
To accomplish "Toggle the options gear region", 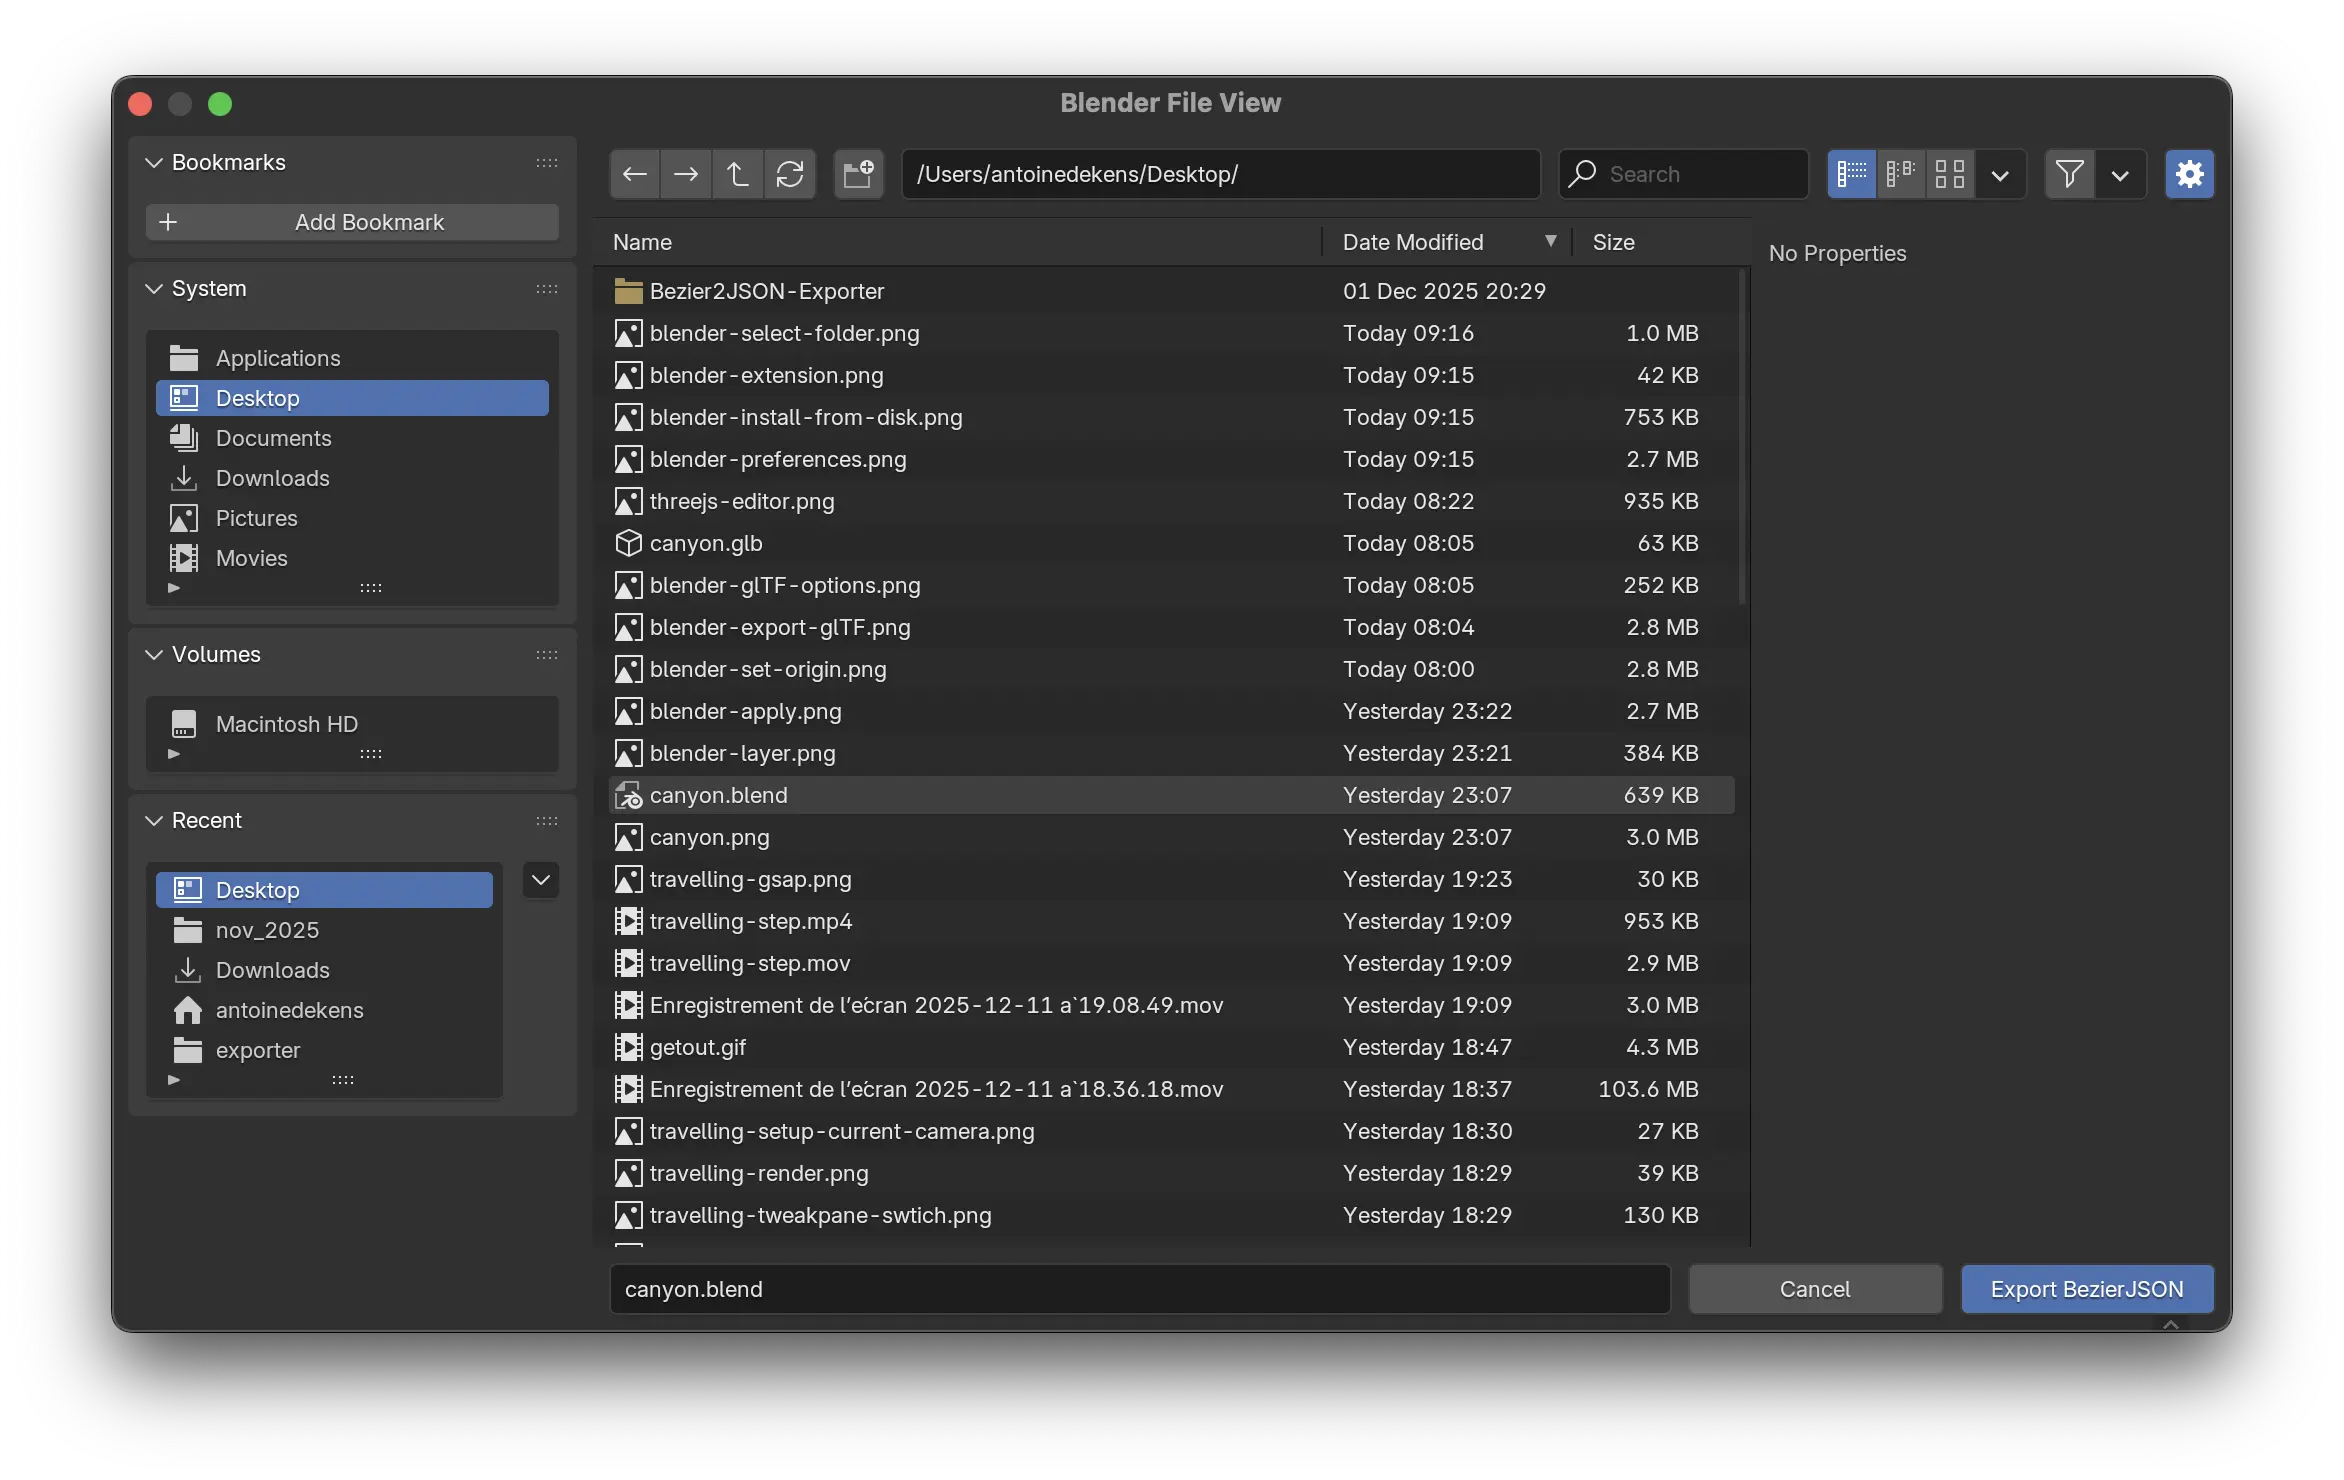I will click(2189, 174).
